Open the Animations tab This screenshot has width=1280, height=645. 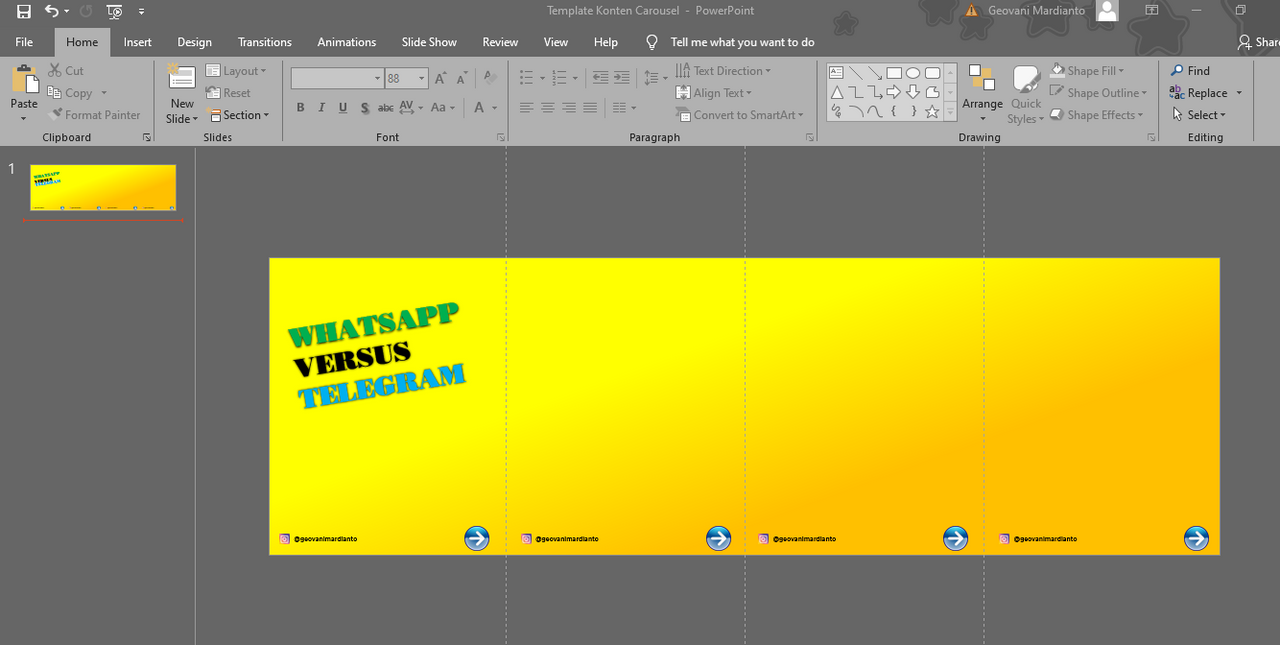click(347, 42)
